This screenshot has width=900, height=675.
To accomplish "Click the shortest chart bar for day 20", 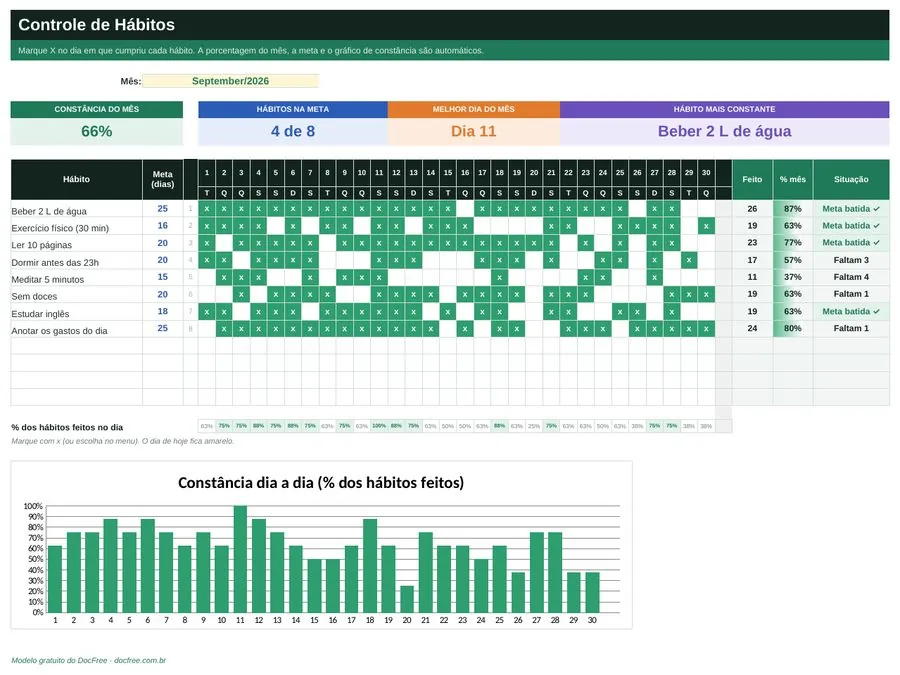I will tap(407, 599).
